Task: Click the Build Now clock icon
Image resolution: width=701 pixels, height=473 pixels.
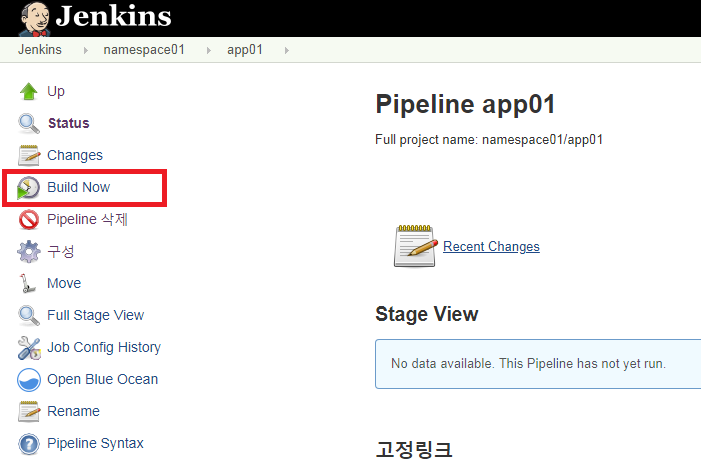Action: (28, 187)
